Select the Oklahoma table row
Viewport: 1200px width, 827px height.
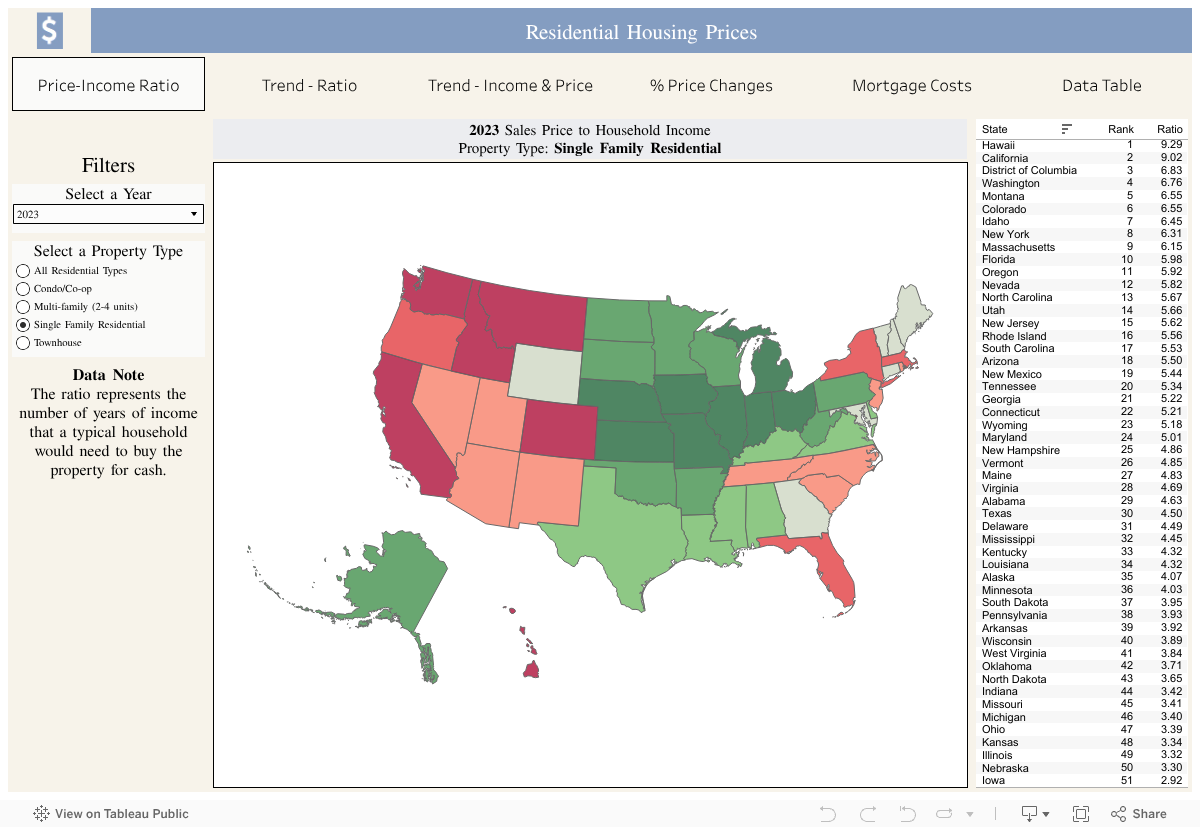coord(1083,666)
